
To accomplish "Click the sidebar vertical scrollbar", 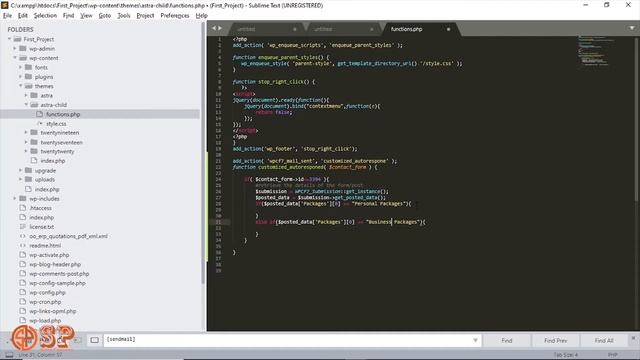I will 203,153.
